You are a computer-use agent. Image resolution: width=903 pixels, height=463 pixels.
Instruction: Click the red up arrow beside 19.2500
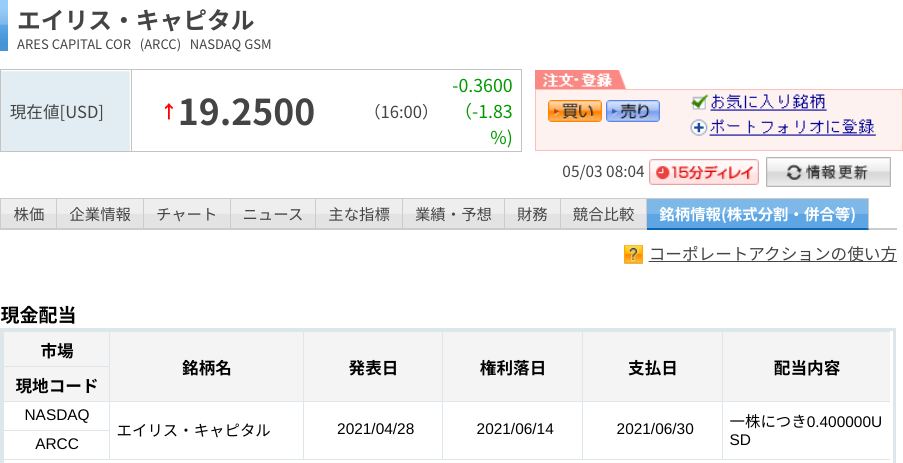(x=169, y=111)
